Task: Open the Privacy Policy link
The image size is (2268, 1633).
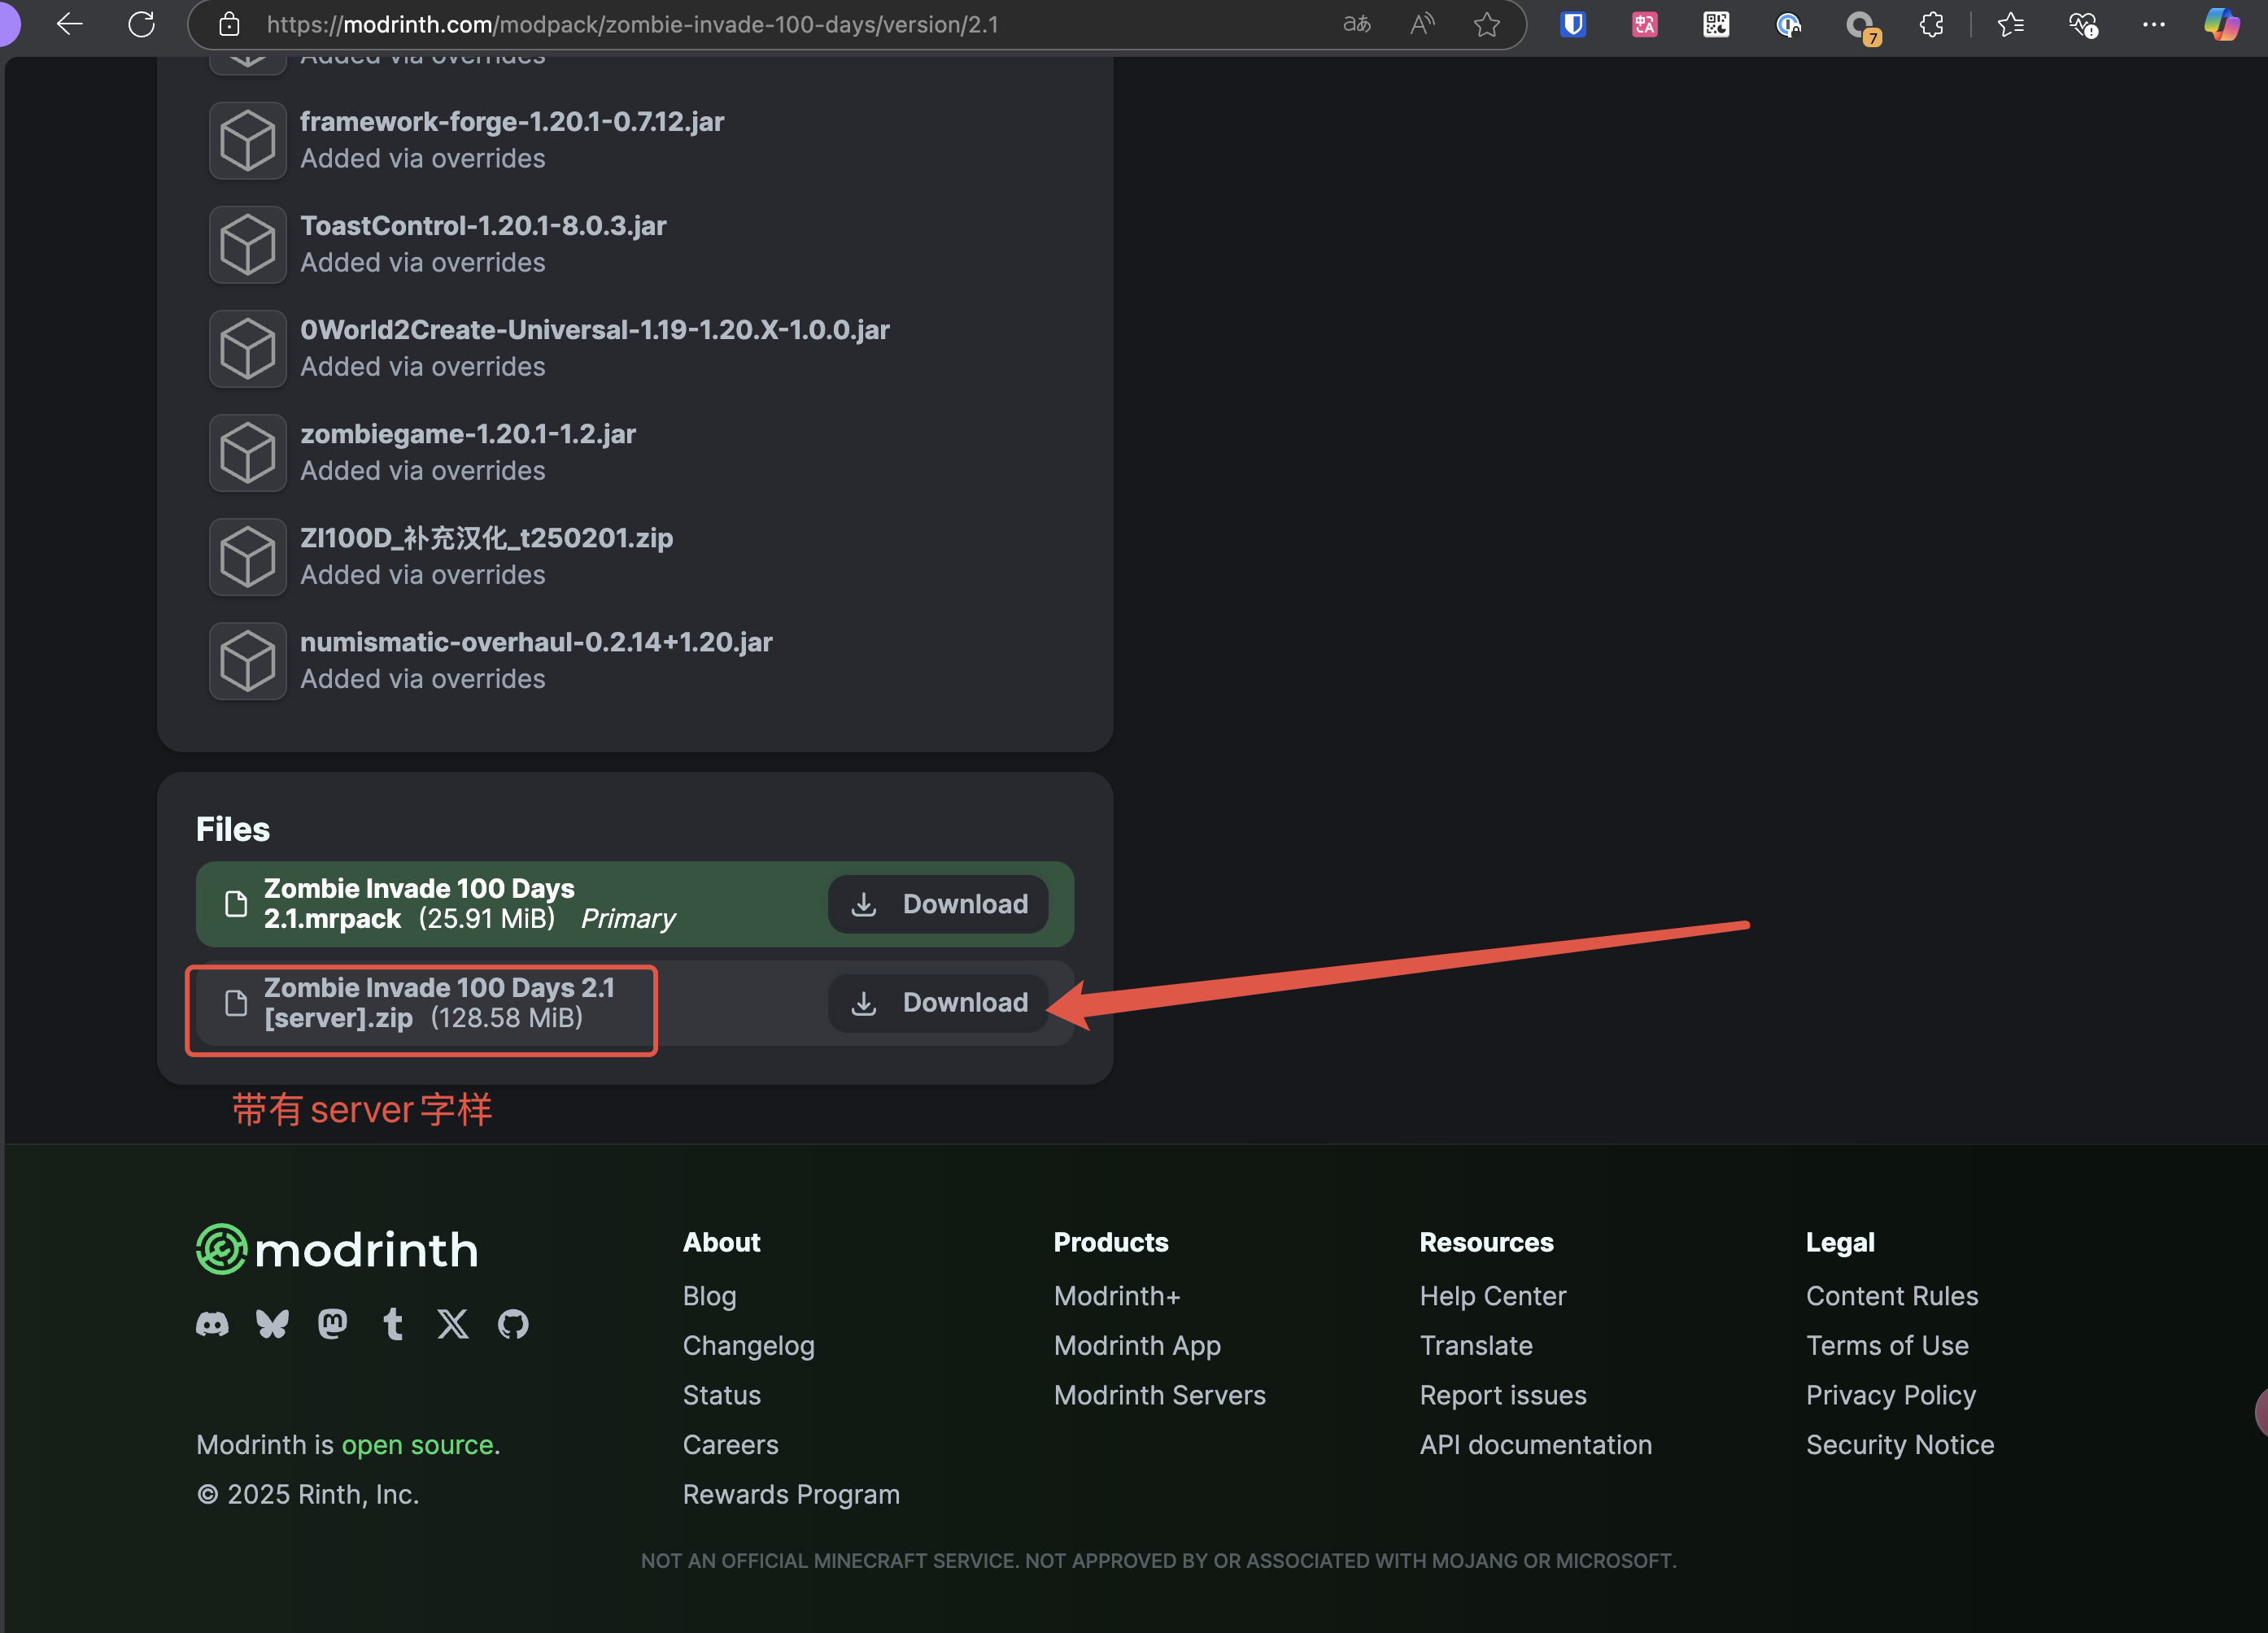Action: pos(1890,1394)
